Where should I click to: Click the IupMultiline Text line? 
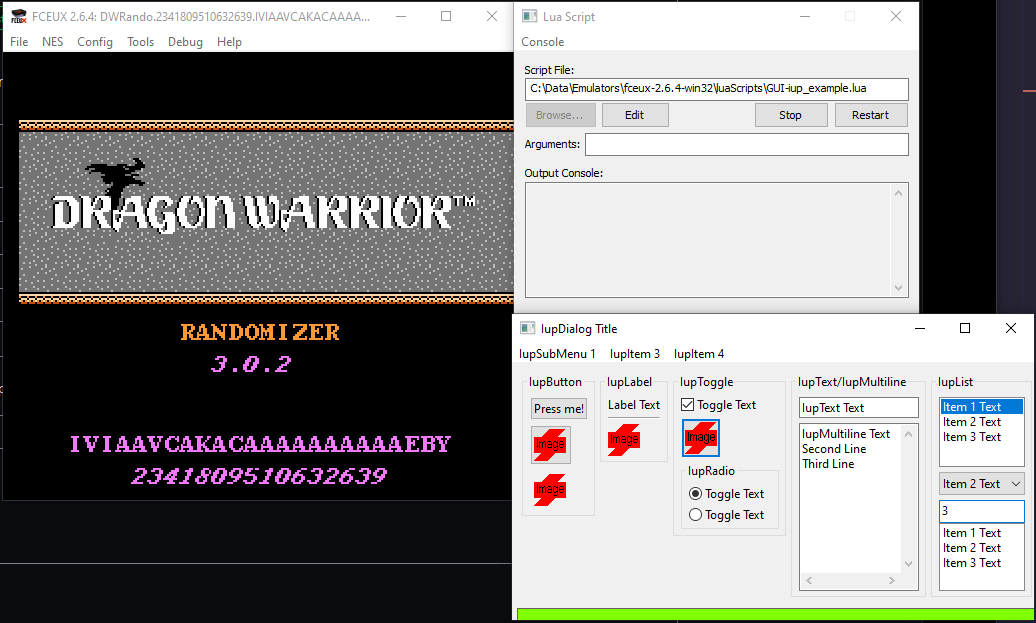846,433
